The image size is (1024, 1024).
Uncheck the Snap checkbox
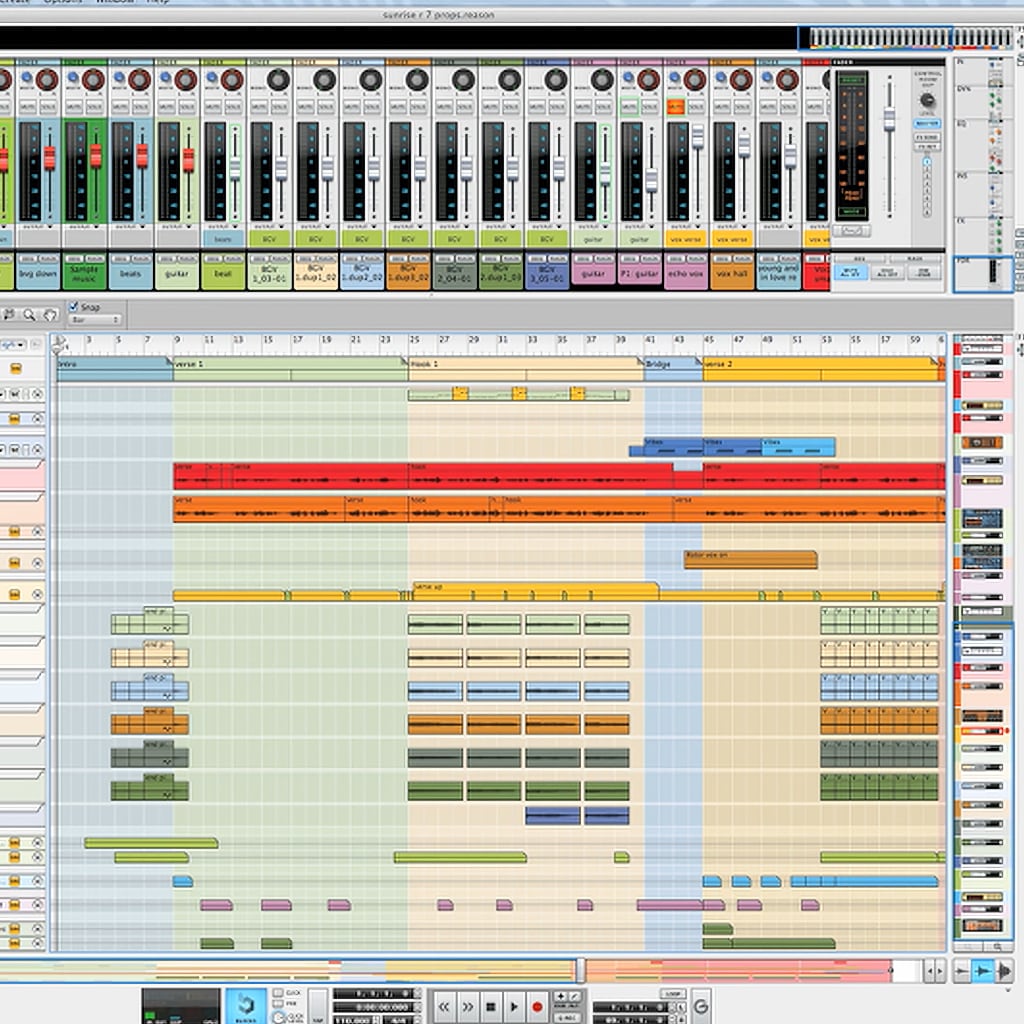(74, 306)
